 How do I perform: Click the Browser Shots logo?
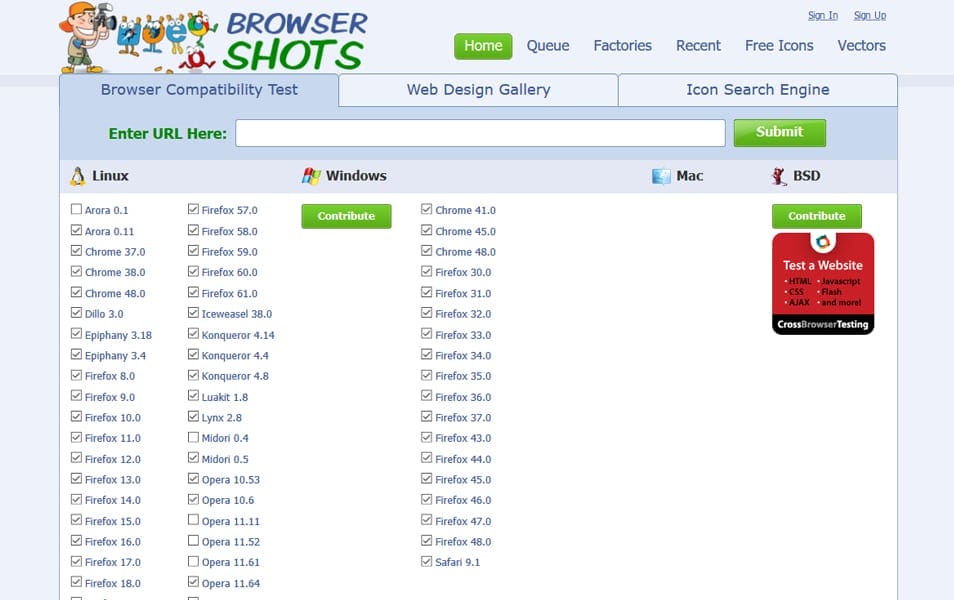[x=213, y=38]
